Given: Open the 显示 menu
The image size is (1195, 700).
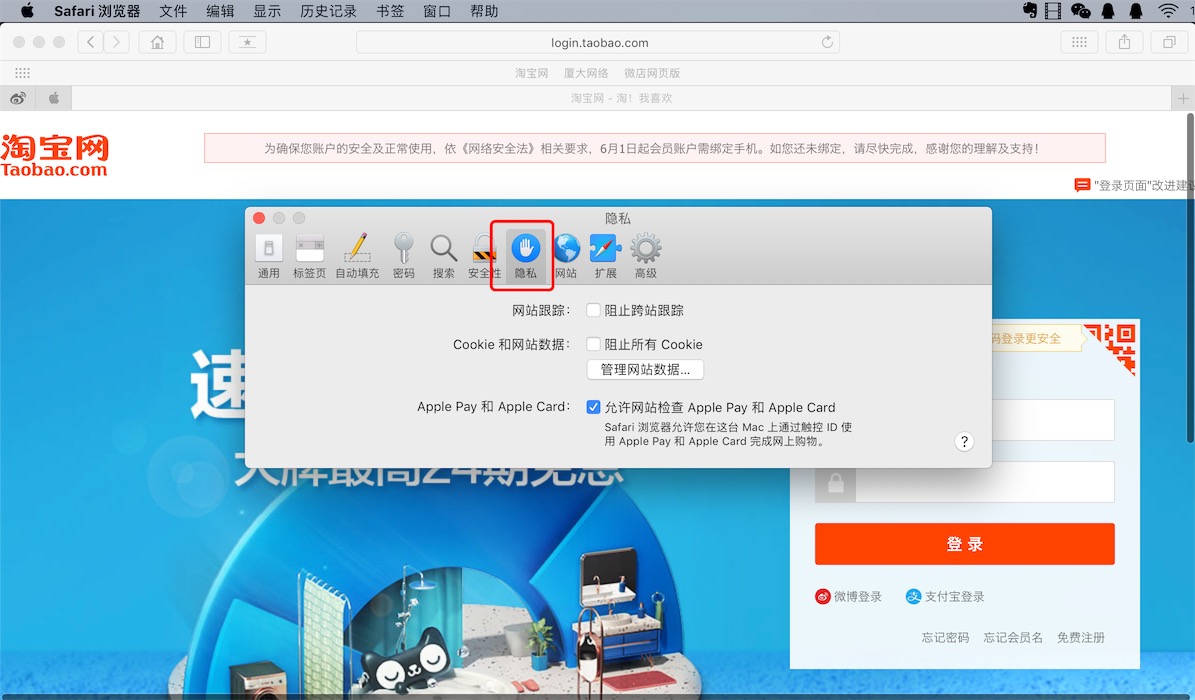Looking at the screenshot, I should pos(268,11).
